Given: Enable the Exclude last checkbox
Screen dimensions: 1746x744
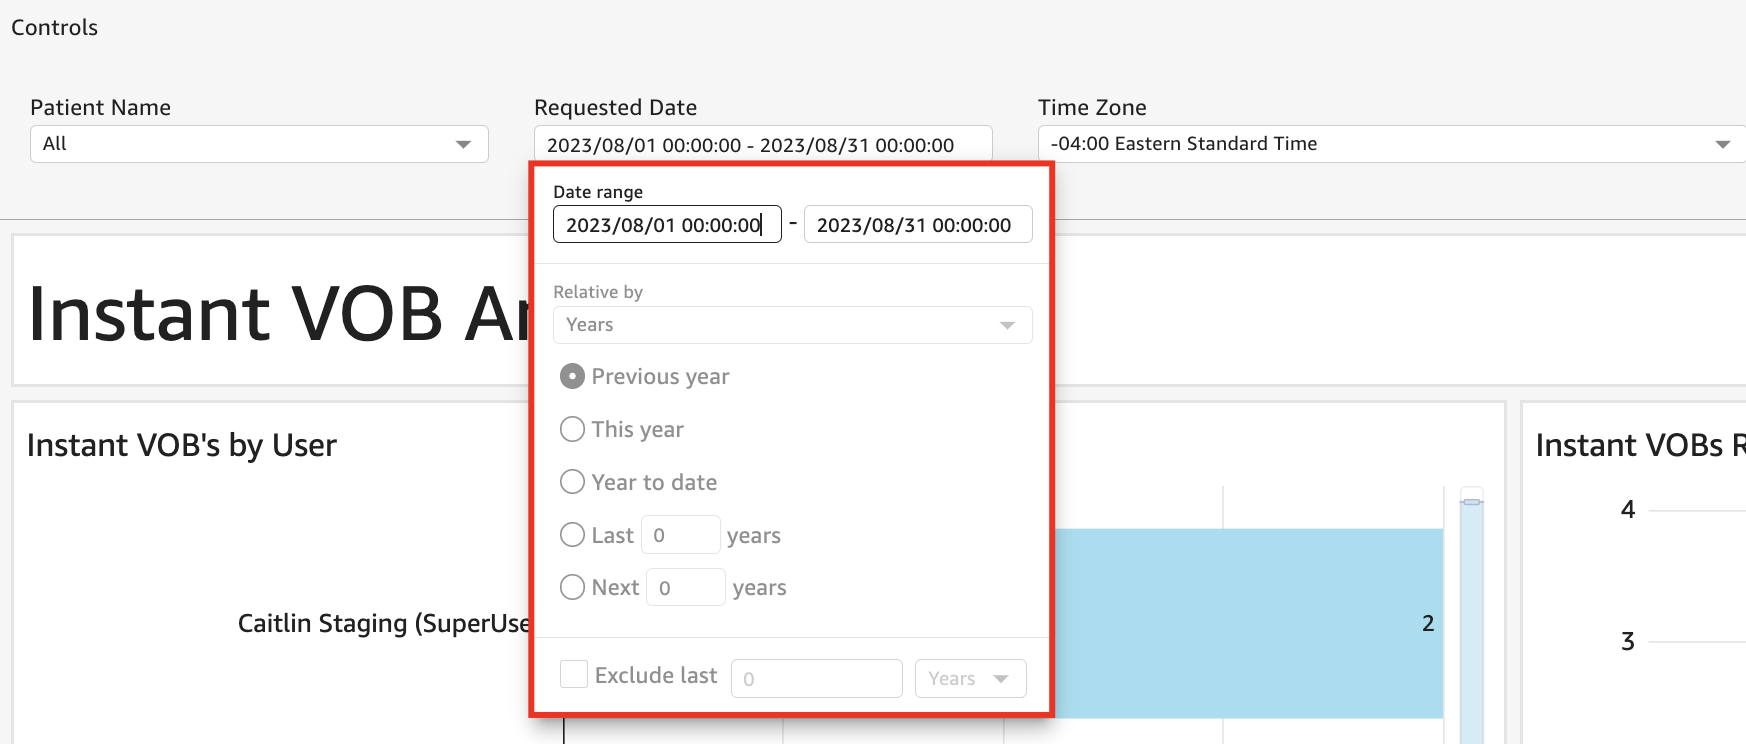Looking at the screenshot, I should 574,674.
